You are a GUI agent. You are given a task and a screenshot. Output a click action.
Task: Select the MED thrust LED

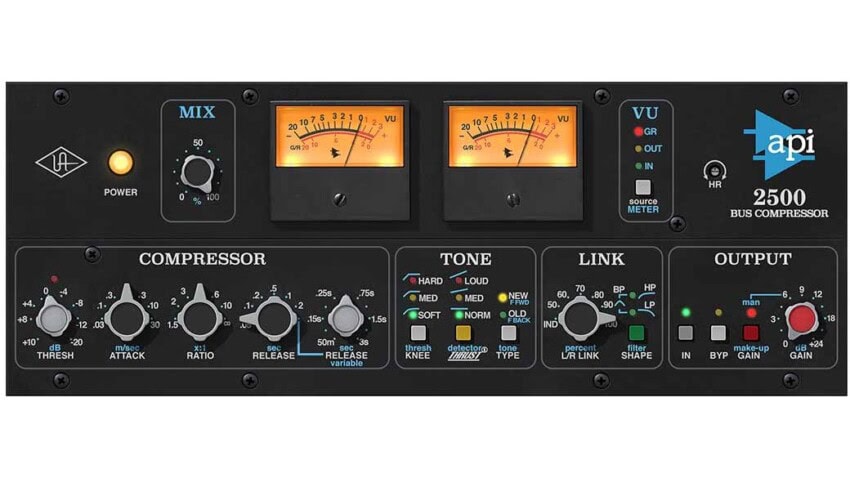coord(459,298)
